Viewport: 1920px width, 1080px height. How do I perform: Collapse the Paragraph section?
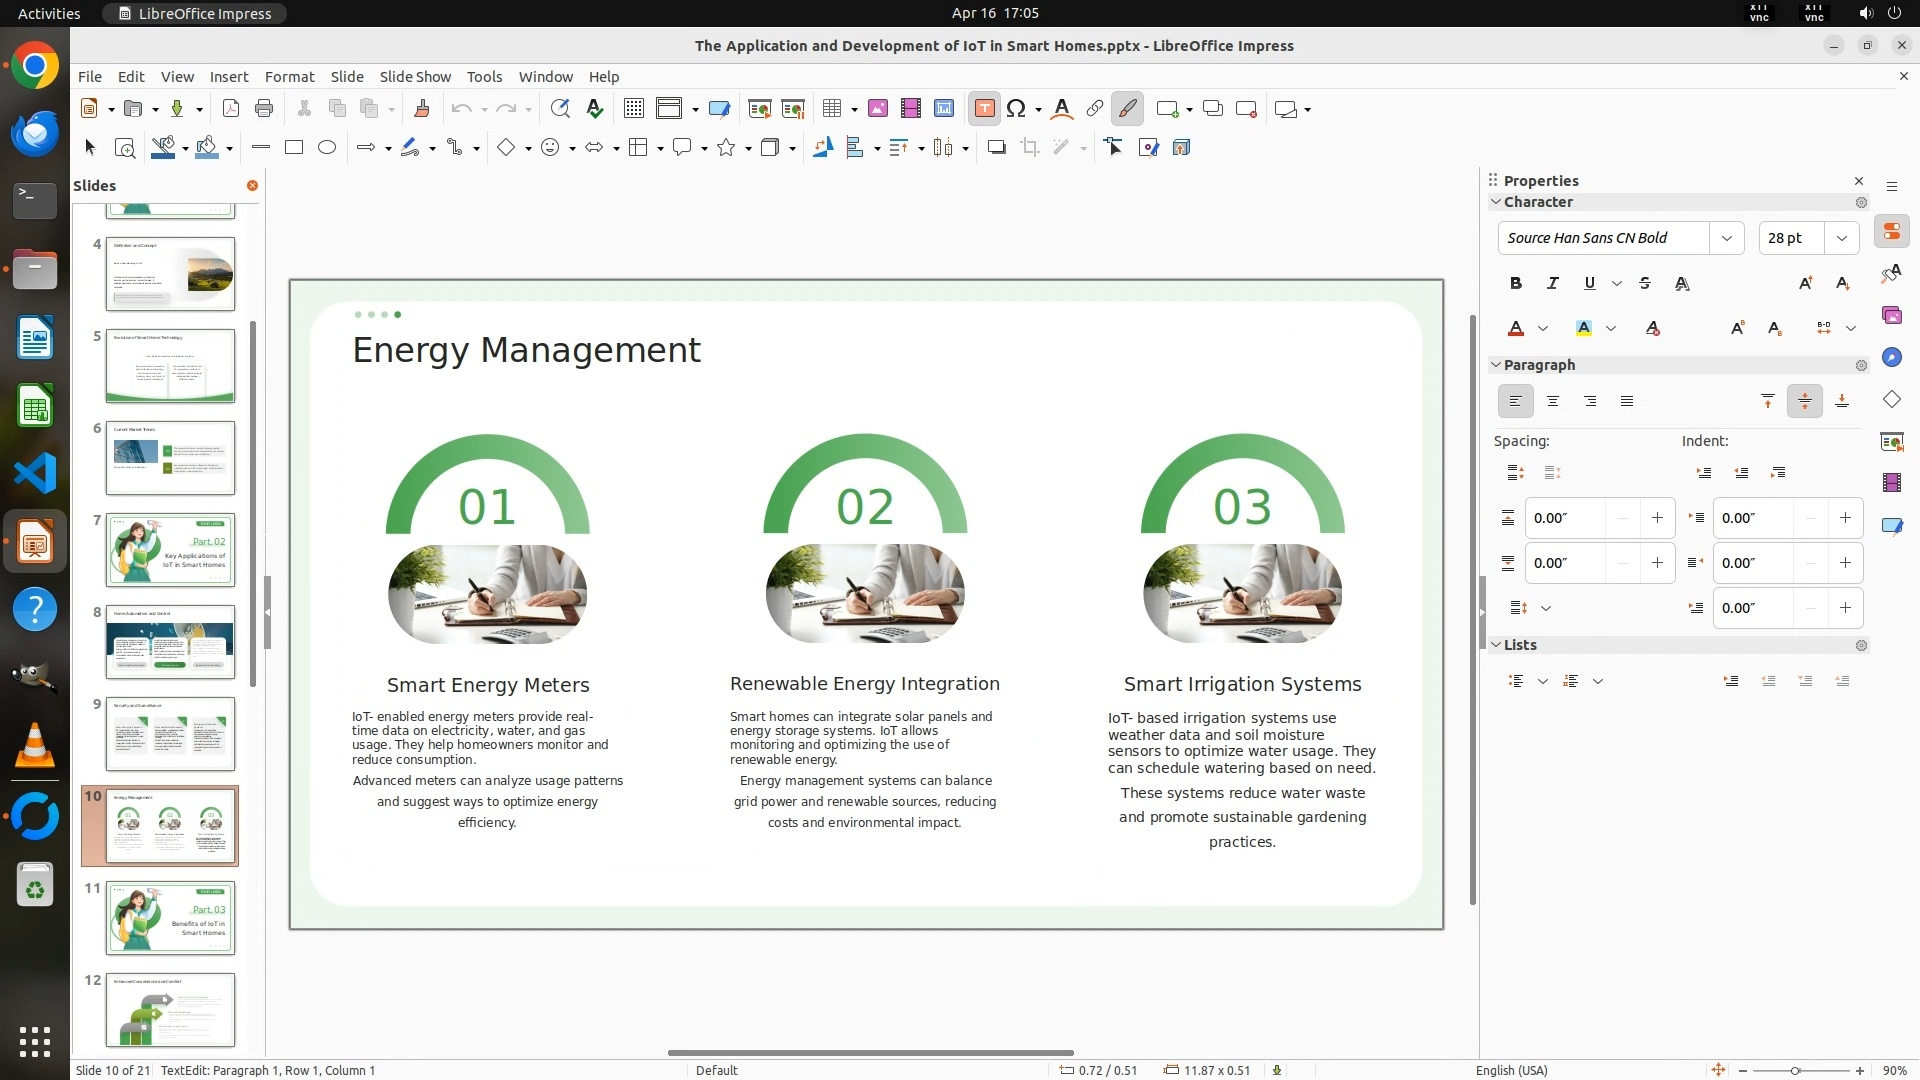click(1497, 365)
